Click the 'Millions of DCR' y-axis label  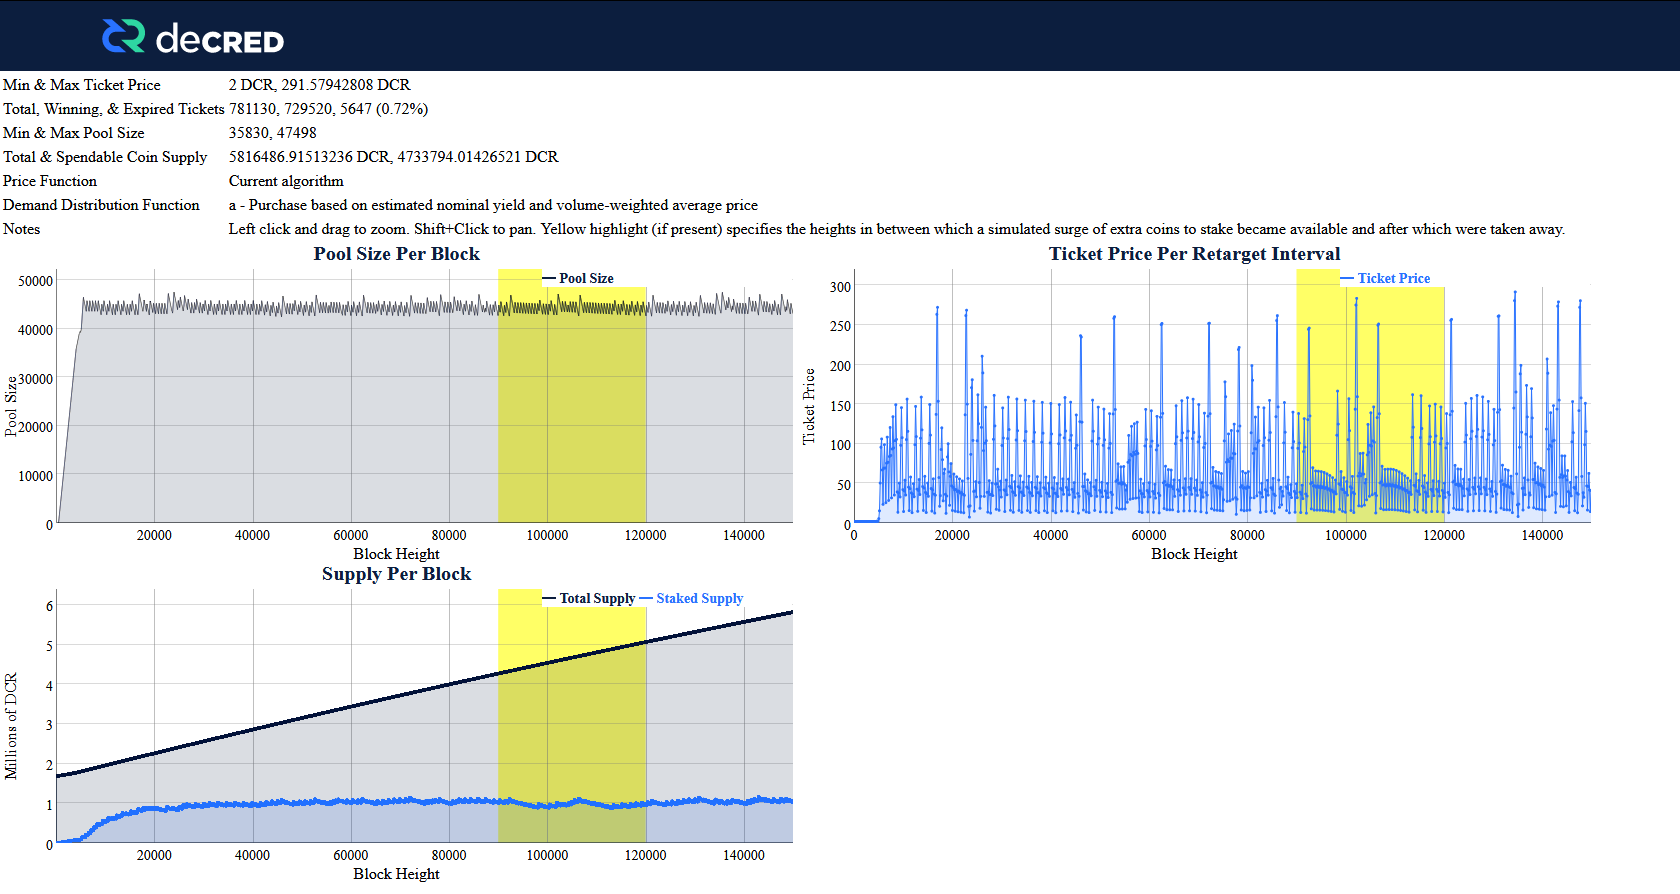[x=11, y=726]
